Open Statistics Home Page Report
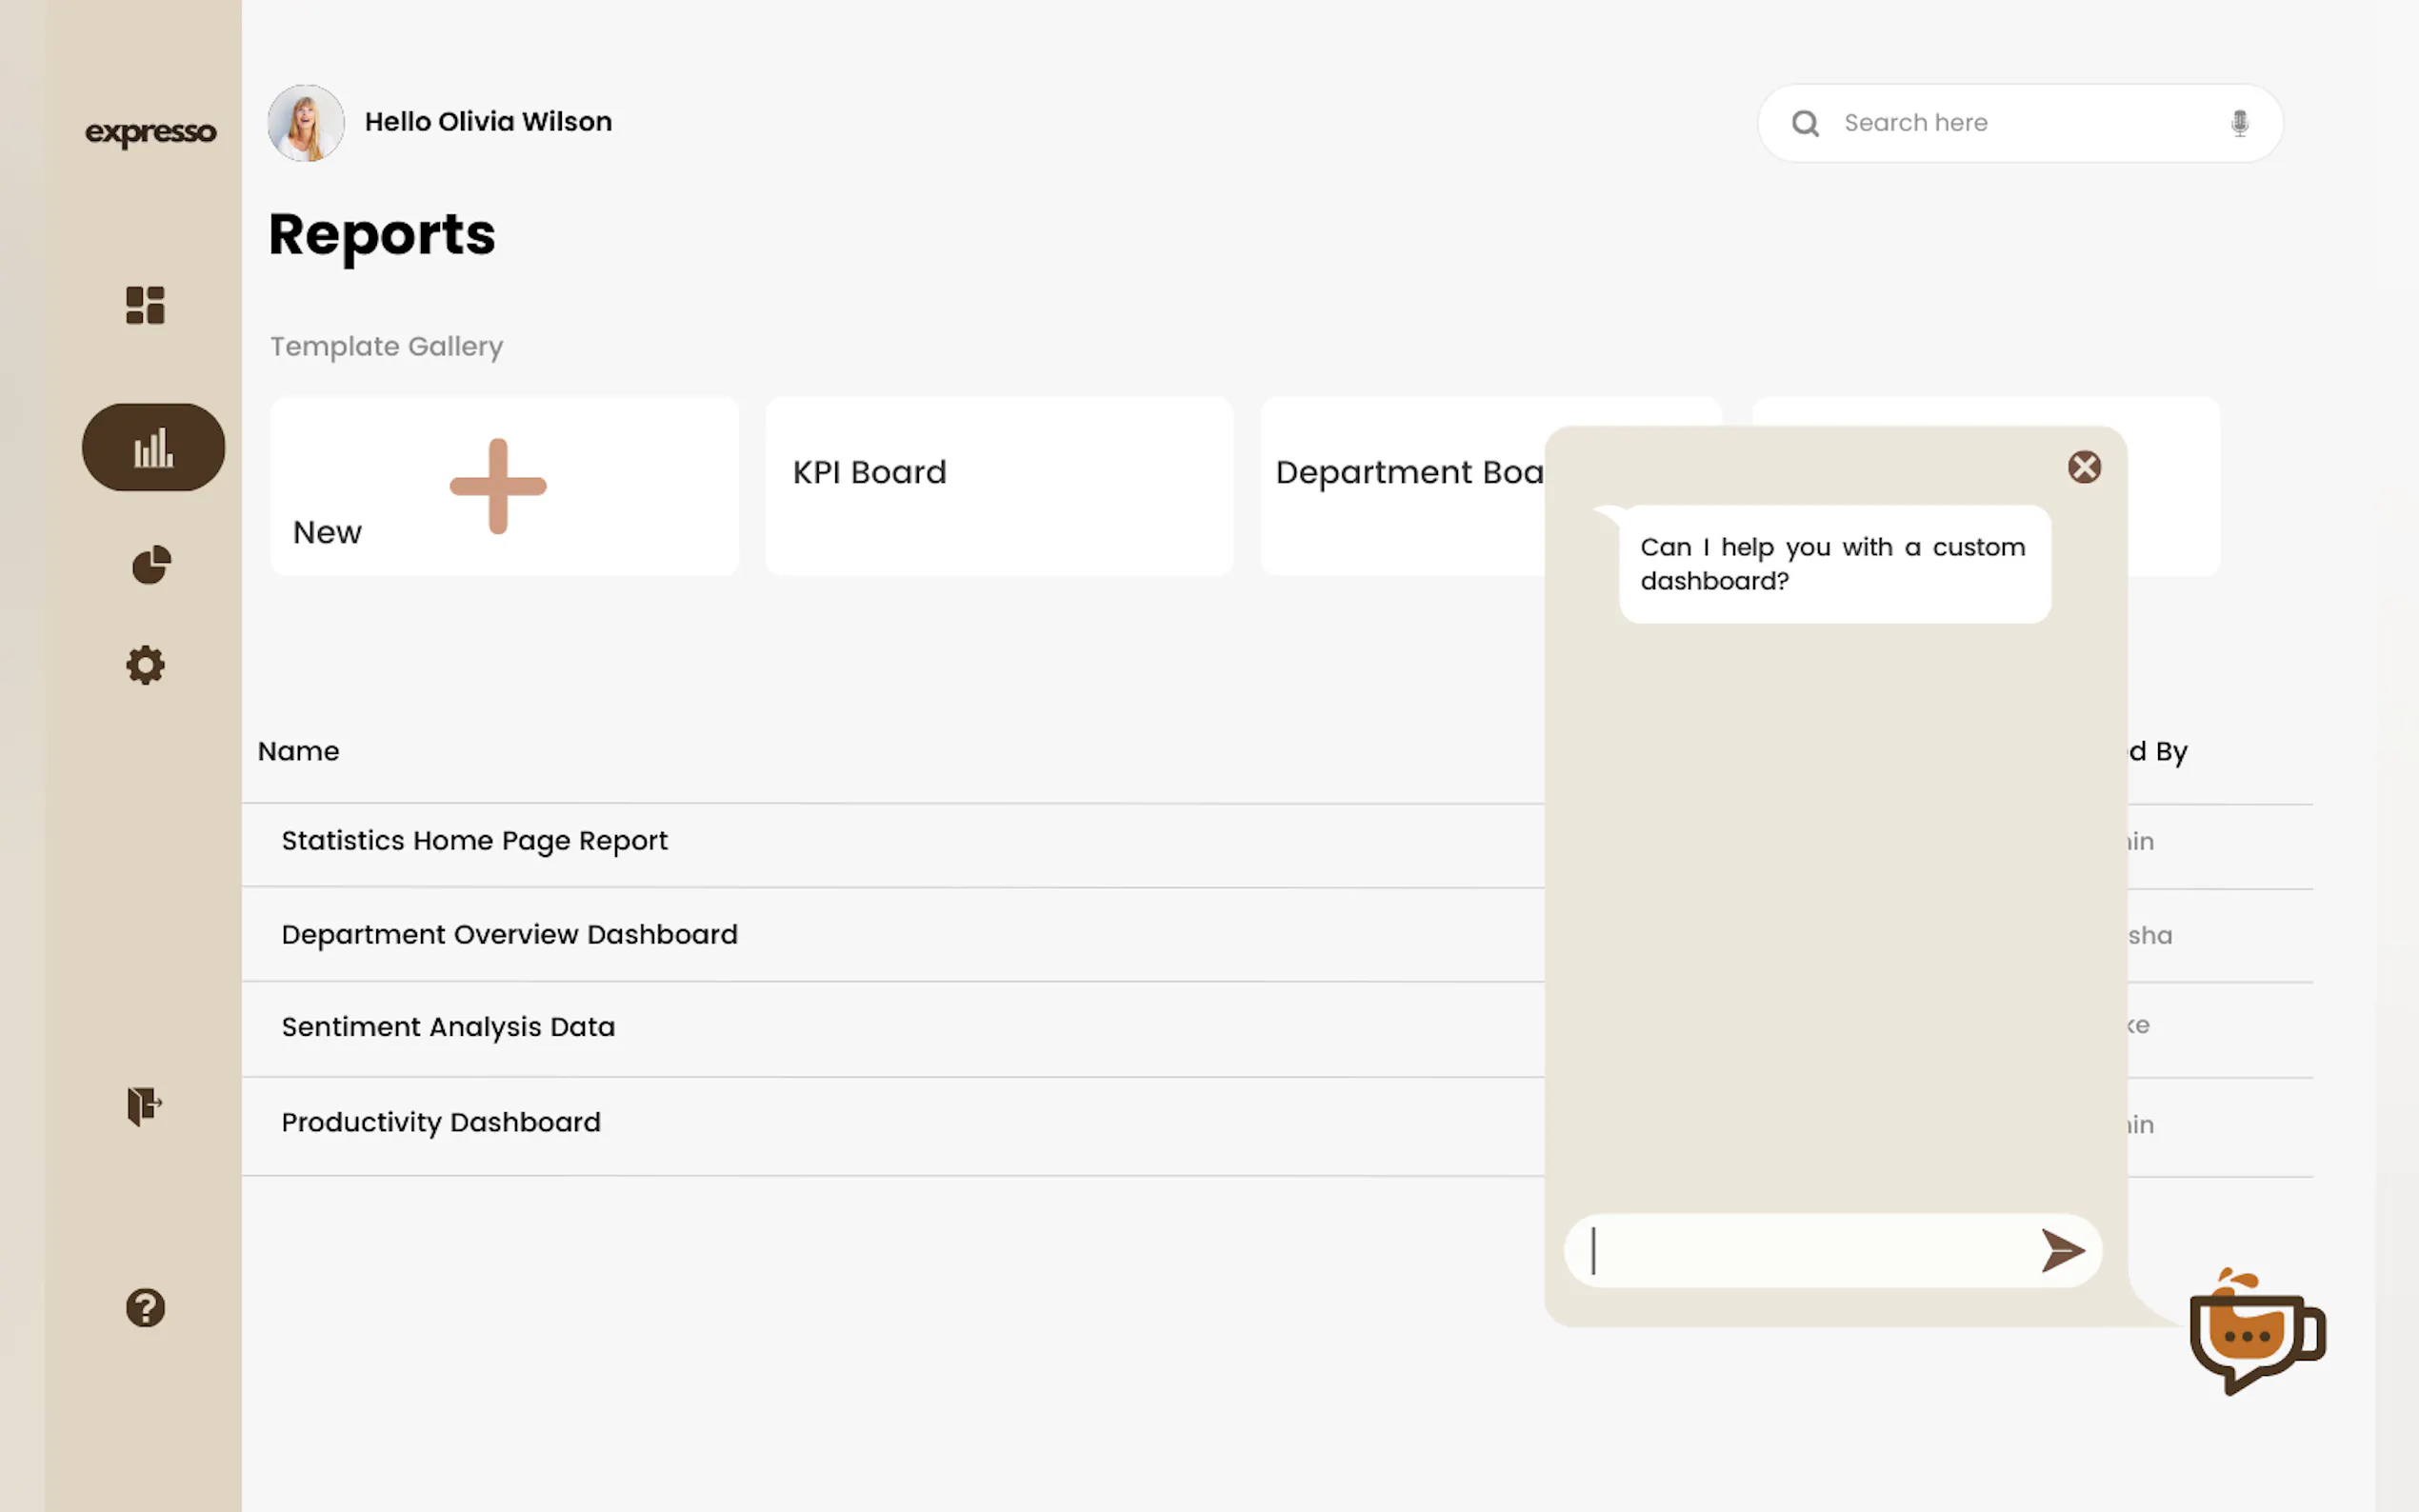 coord(474,841)
